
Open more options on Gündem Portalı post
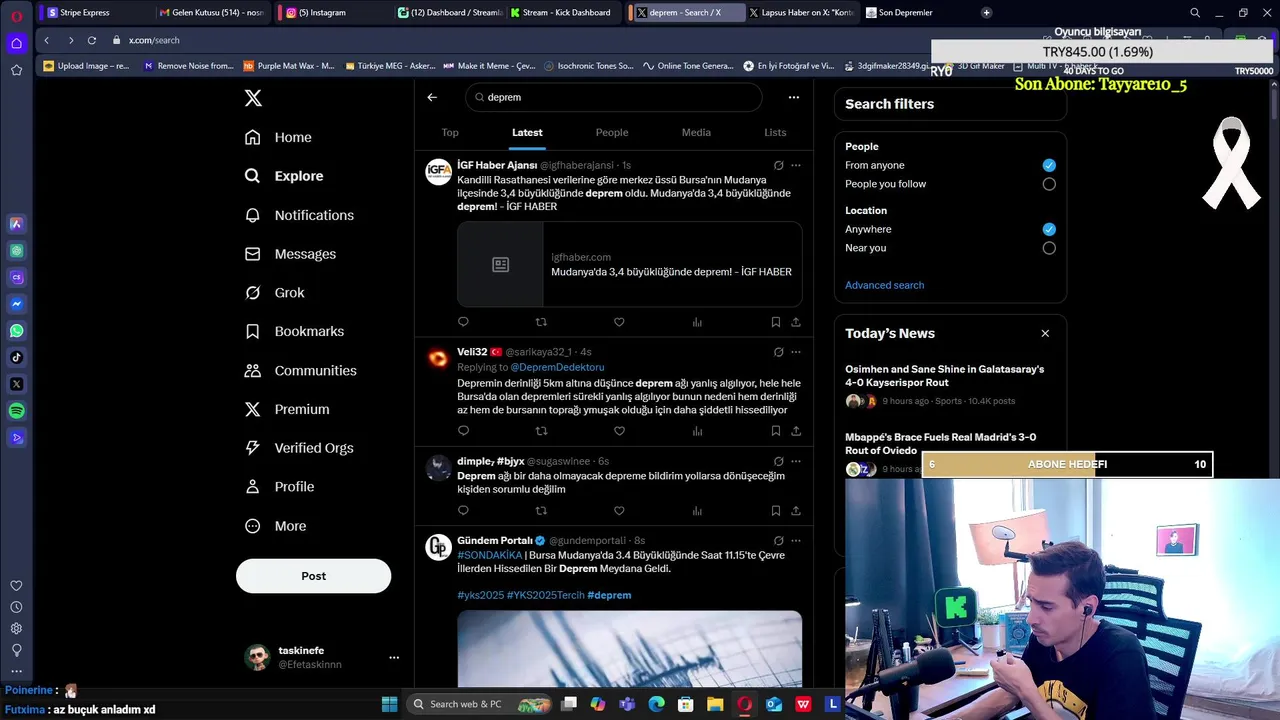click(x=796, y=541)
